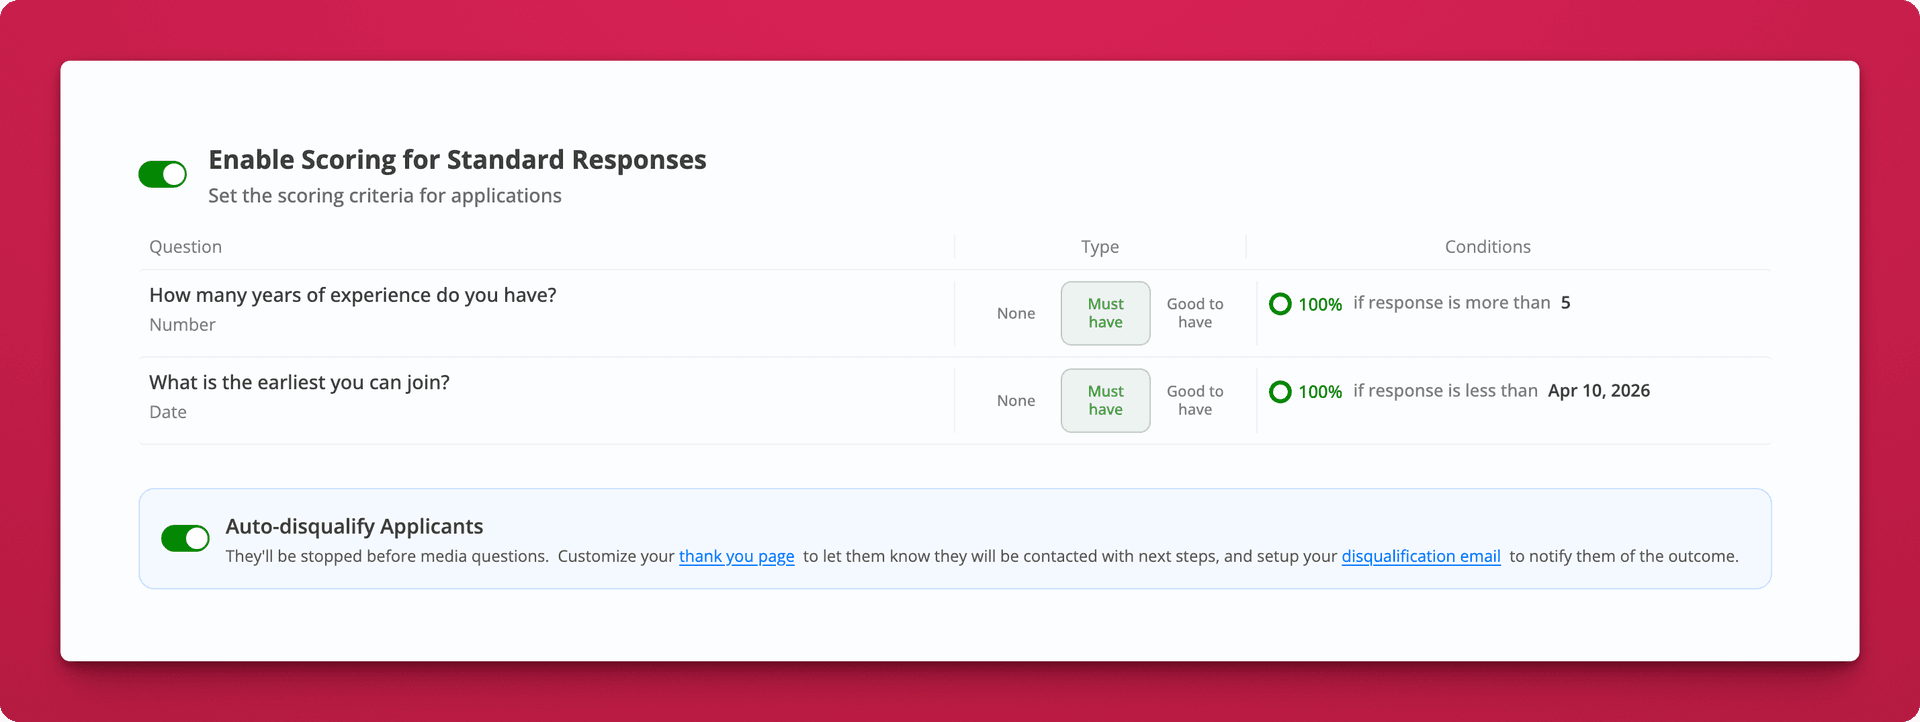Select None type for years of experience
Image resolution: width=1920 pixels, height=722 pixels.
[x=1015, y=314]
